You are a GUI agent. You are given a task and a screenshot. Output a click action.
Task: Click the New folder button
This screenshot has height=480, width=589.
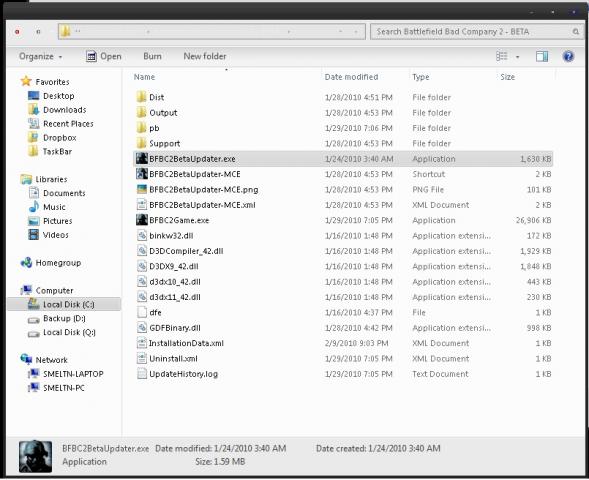(x=205, y=56)
